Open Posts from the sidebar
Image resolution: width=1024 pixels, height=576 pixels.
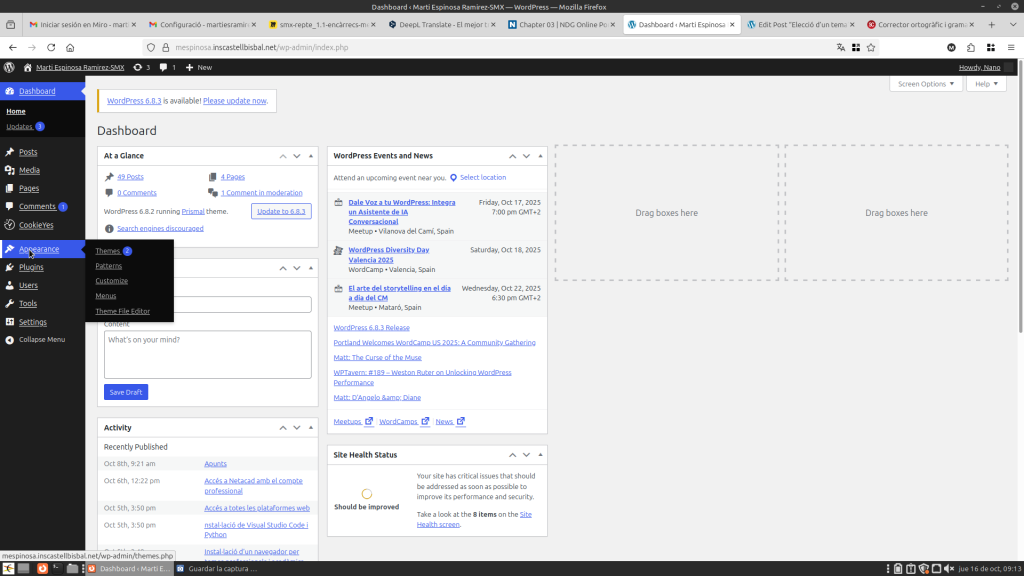28,152
